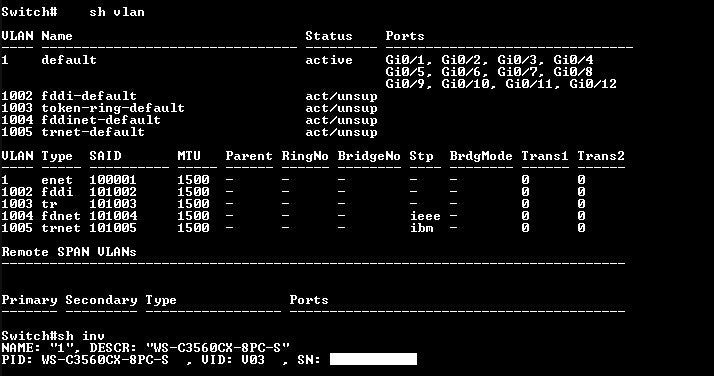This screenshot has width=714, height=376.
Task: Click the SAID value '101003'
Action: [113, 204]
